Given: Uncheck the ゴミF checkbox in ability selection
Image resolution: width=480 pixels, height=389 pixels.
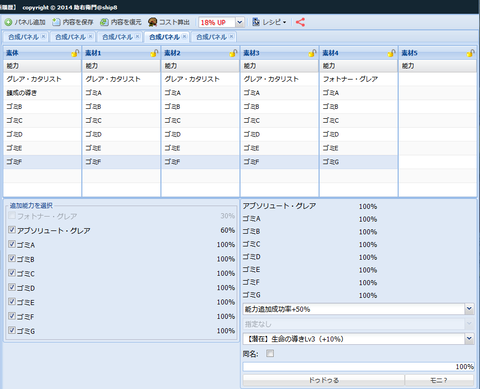Looking at the screenshot, I should coord(12,316).
